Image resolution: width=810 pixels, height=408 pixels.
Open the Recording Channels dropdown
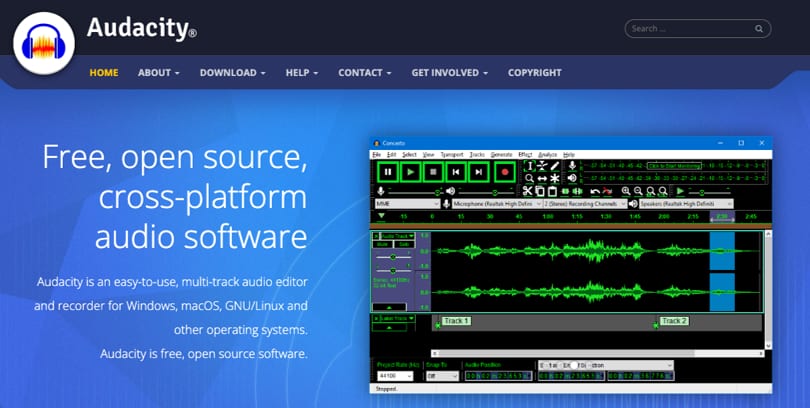tap(585, 204)
